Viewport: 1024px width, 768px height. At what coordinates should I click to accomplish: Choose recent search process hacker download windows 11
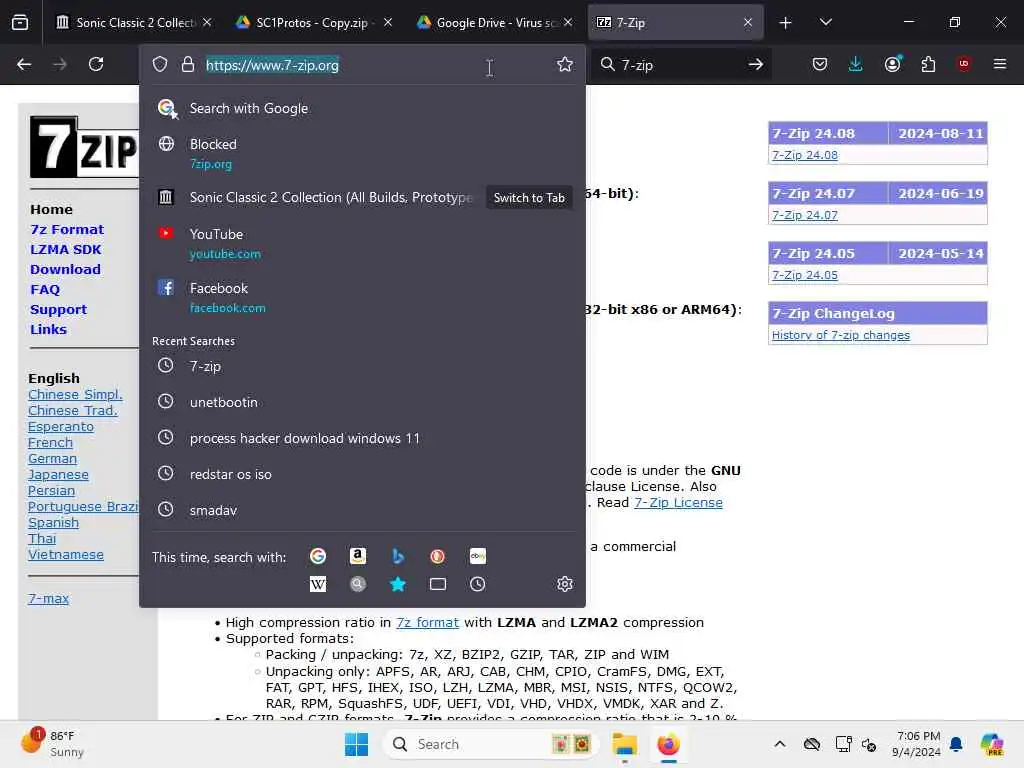click(362, 438)
